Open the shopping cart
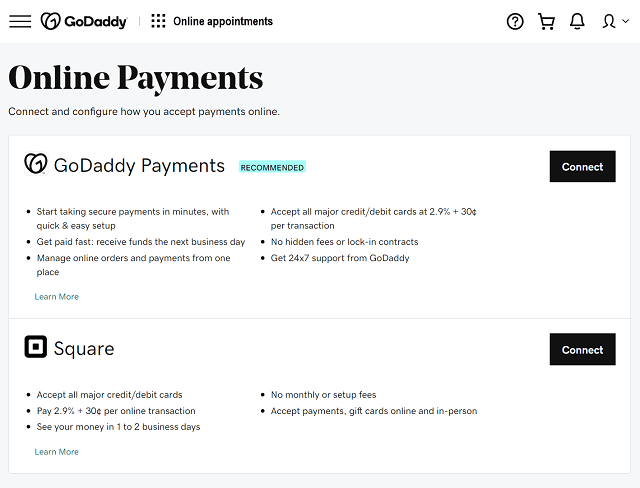The height and width of the screenshot is (488, 640). [546, 21]
